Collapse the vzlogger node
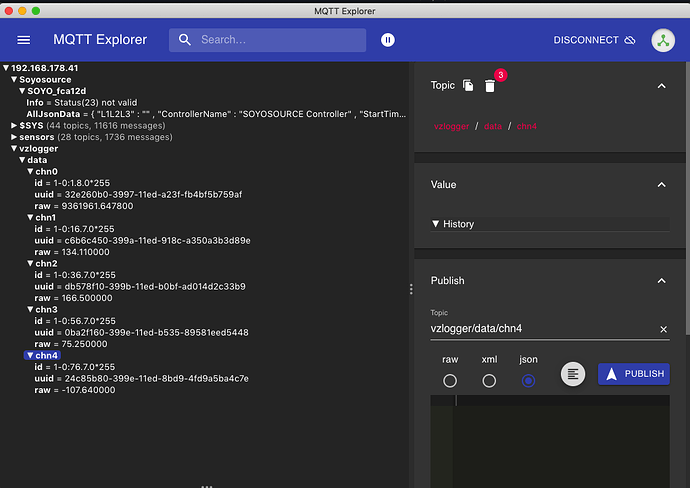This screenshot has width=690, height=488. tap(14, 149)
